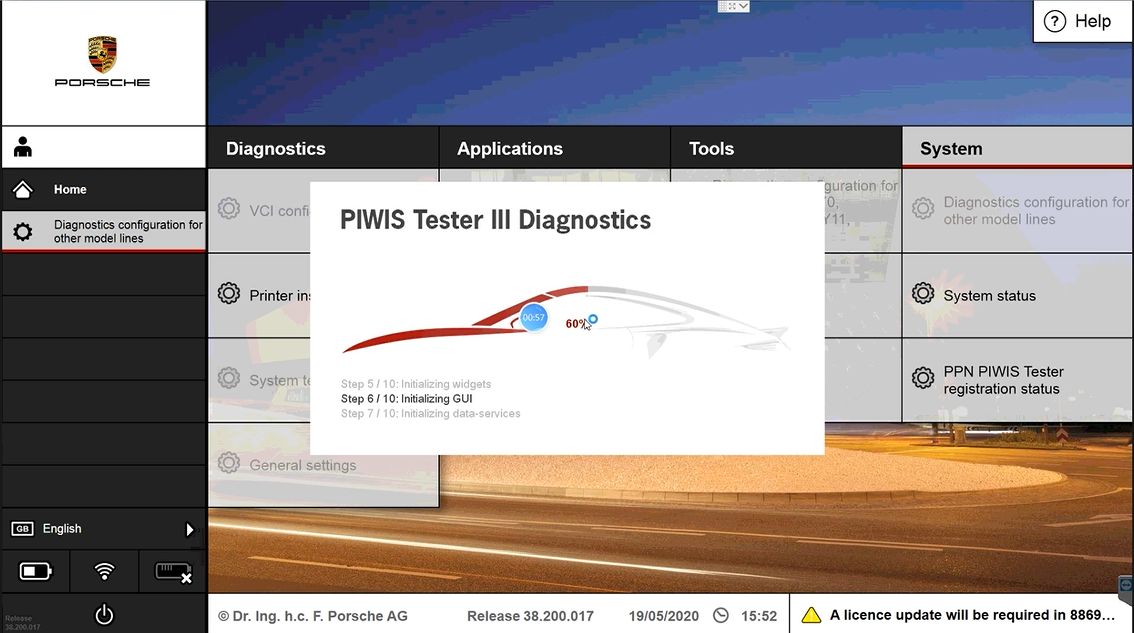Viewport: 1134px width, 633px height.
Task: Click the System status gear icon
Action: coord(923,295)
